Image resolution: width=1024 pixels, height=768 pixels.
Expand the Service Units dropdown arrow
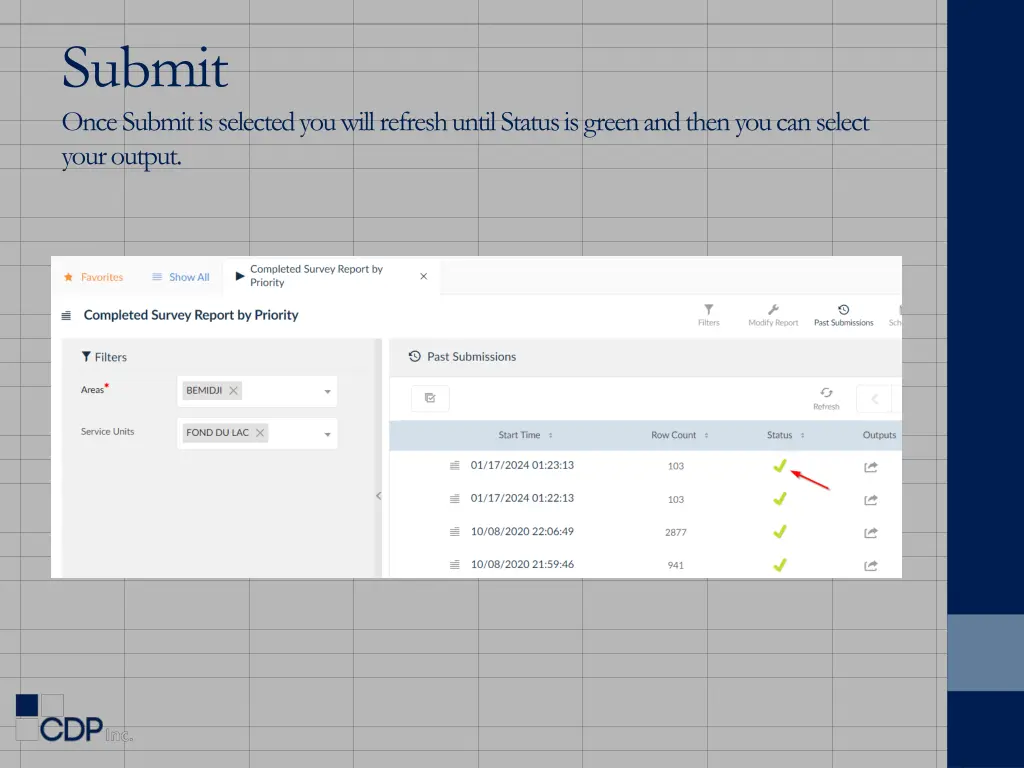tap(327, 434)
